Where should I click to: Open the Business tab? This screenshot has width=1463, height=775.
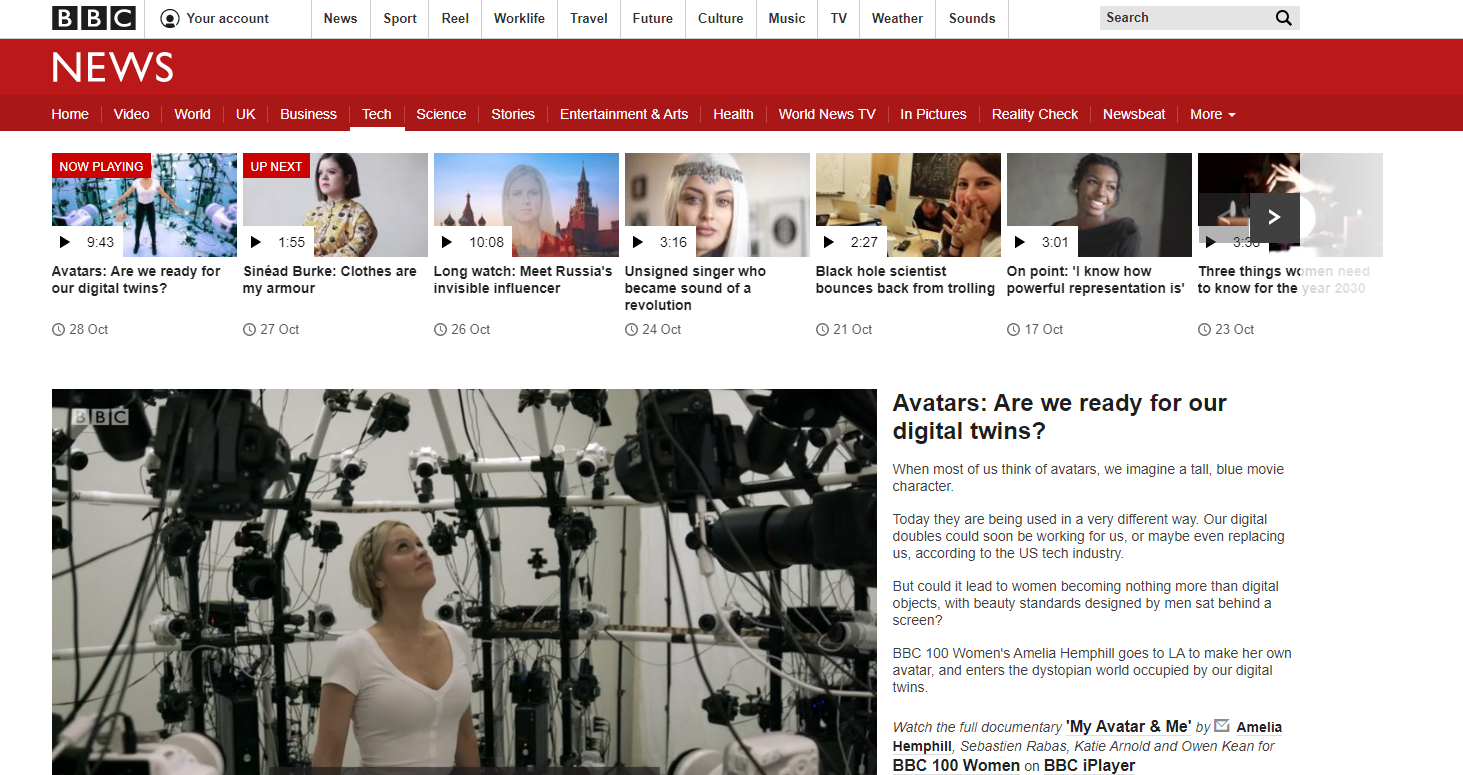pyautogui.click(x=308, y=114)
